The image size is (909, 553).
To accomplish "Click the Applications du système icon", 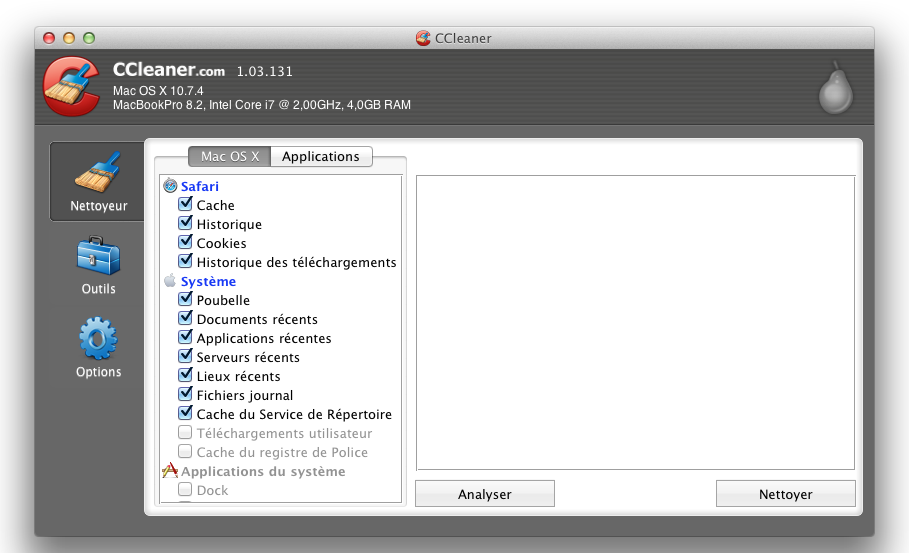I will click(170, 471).
